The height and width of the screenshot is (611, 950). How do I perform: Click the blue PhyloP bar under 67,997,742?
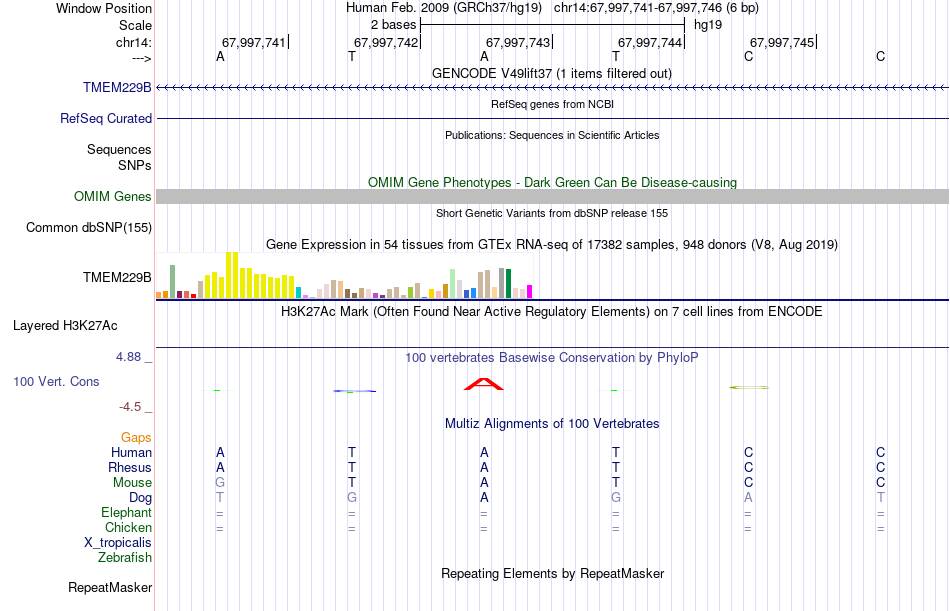coord(354,391)
